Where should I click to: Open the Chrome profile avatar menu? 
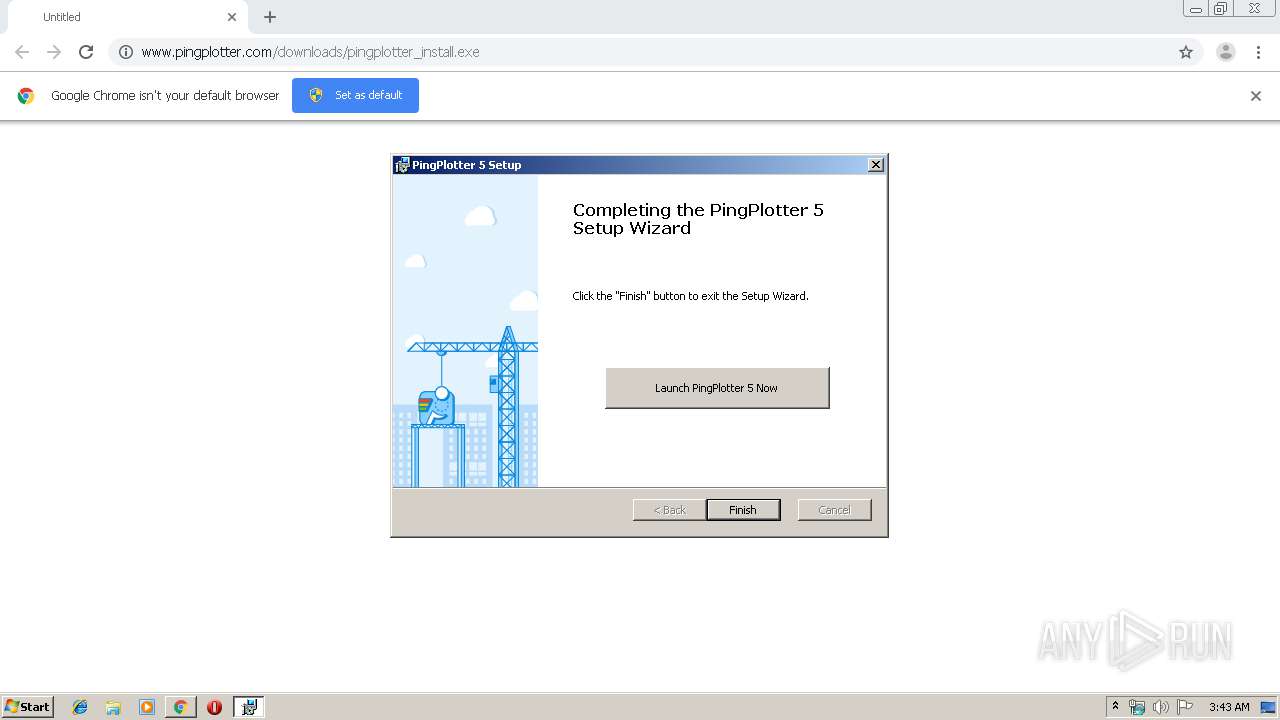coord(1226,52)
